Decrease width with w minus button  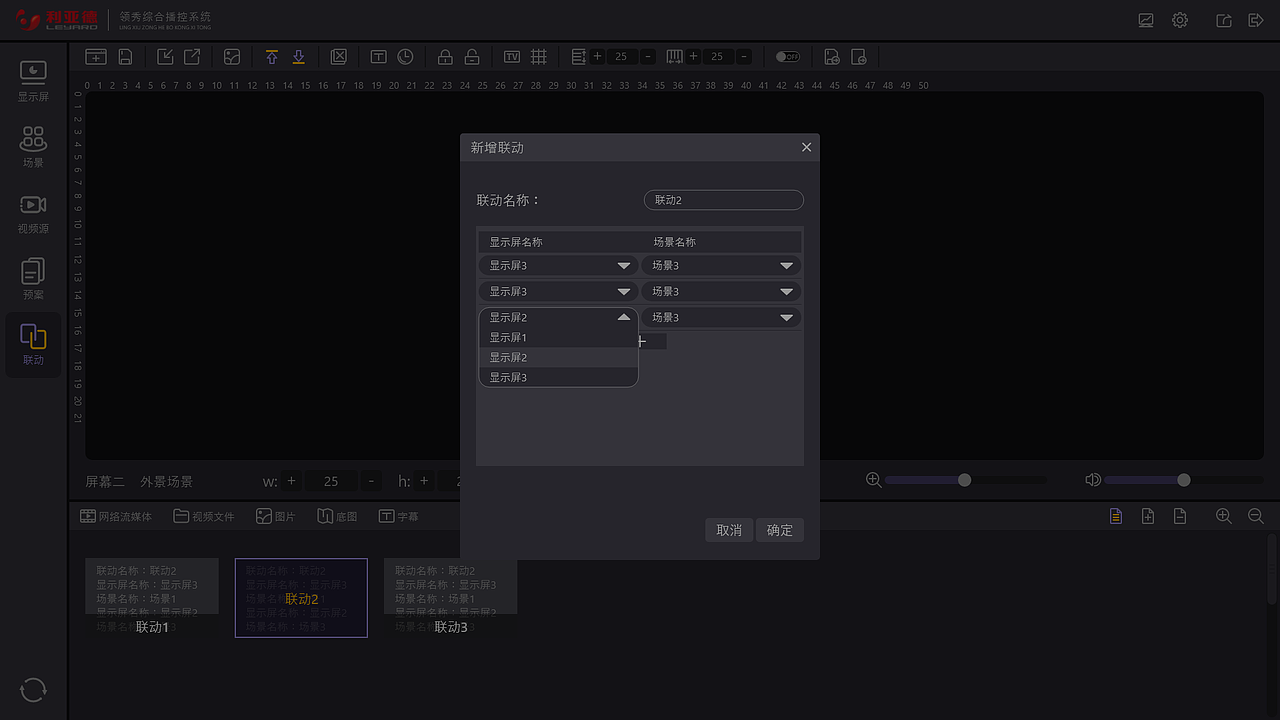pos(372,481)
